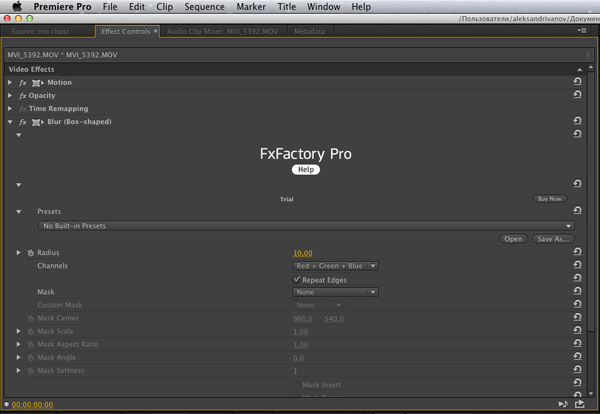Image resolution: width=600 pixels, height=414 pixels.
Task: Collapse the Video Effects section arrow
Action: click(x=579, y=69)
